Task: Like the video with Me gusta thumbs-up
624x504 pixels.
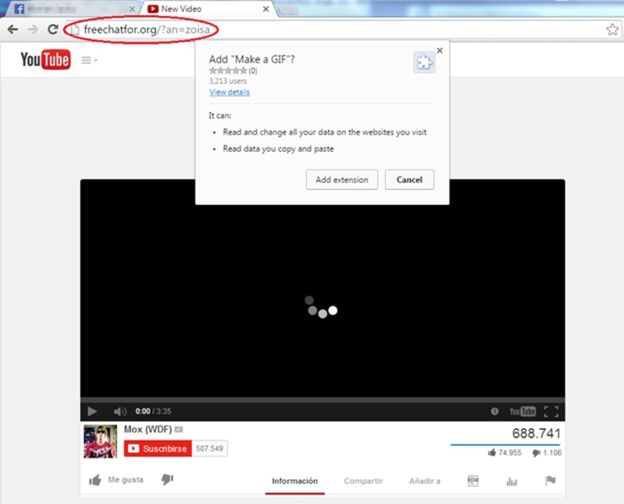Action: pyautogui.click(x=116, y=480)
